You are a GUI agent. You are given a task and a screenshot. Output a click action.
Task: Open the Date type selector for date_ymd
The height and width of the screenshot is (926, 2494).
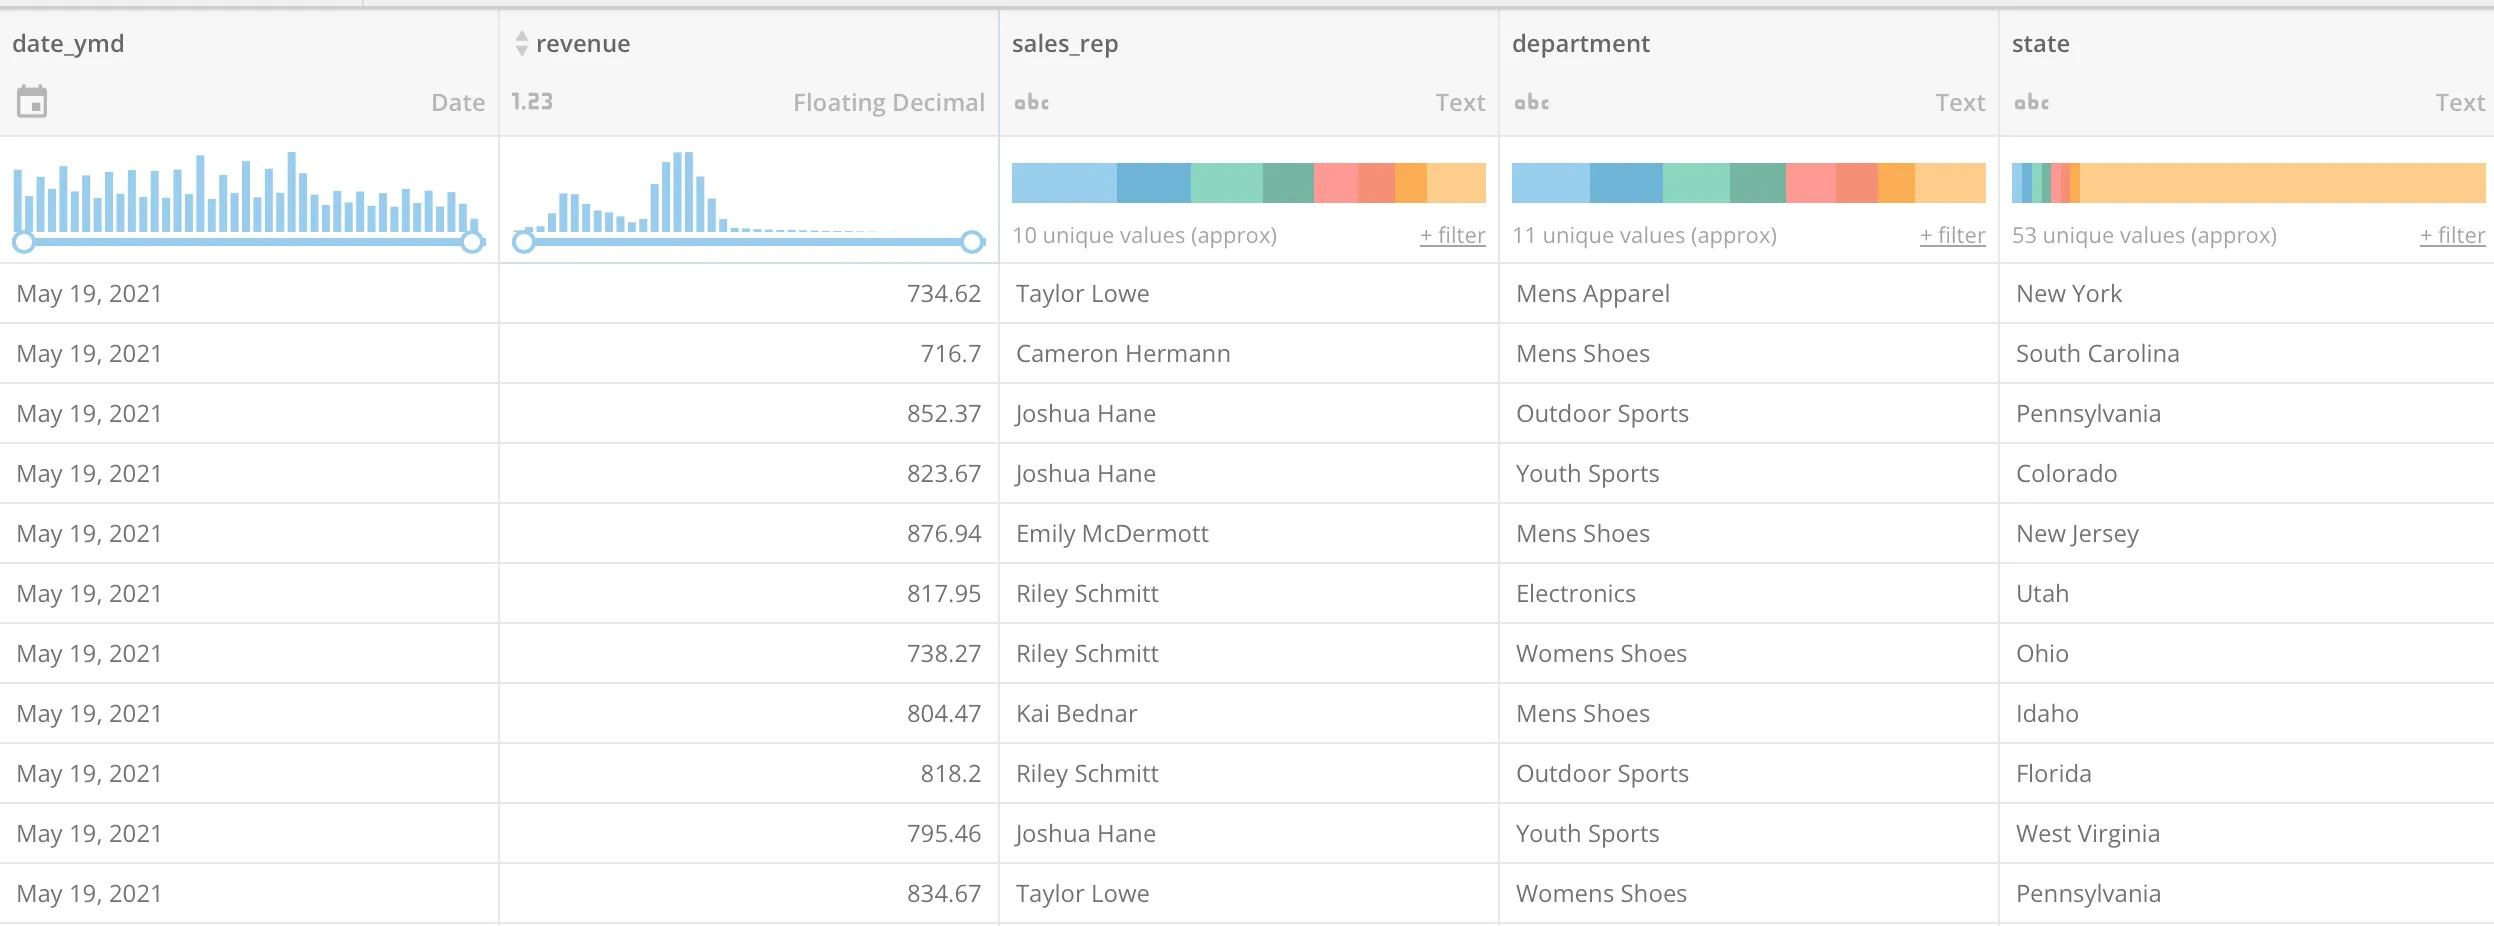point(458,102)
